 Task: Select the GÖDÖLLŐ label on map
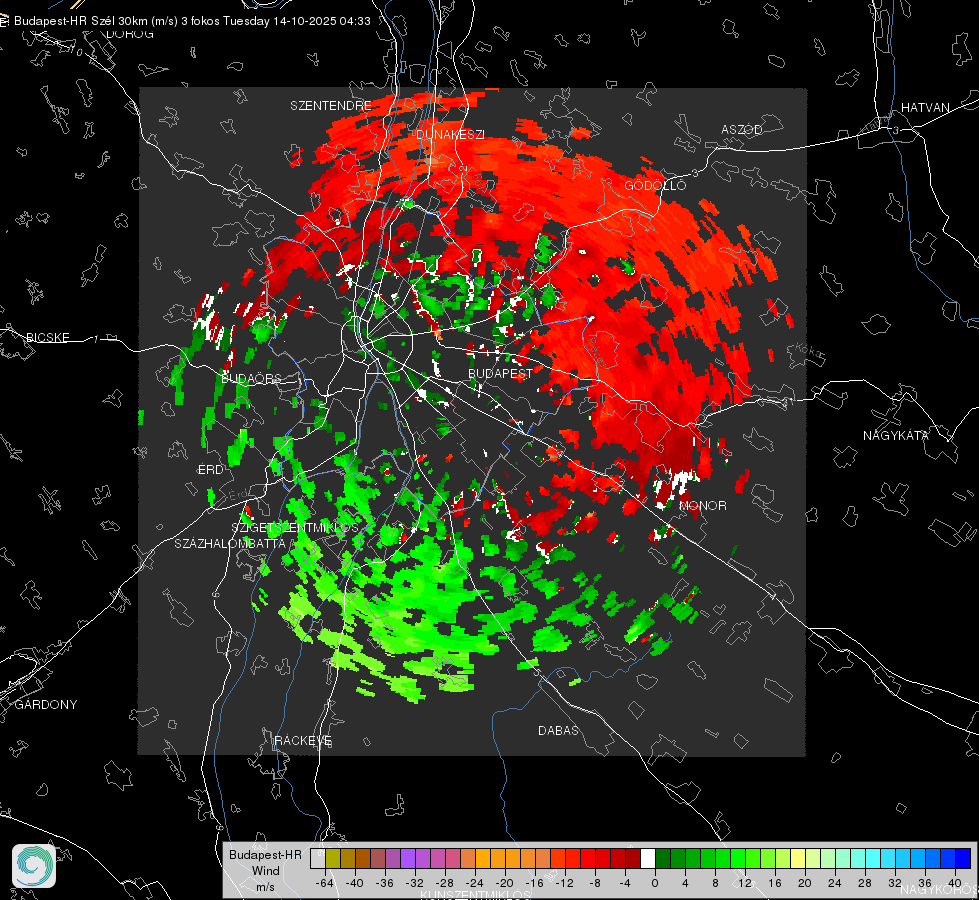point(655,185)
